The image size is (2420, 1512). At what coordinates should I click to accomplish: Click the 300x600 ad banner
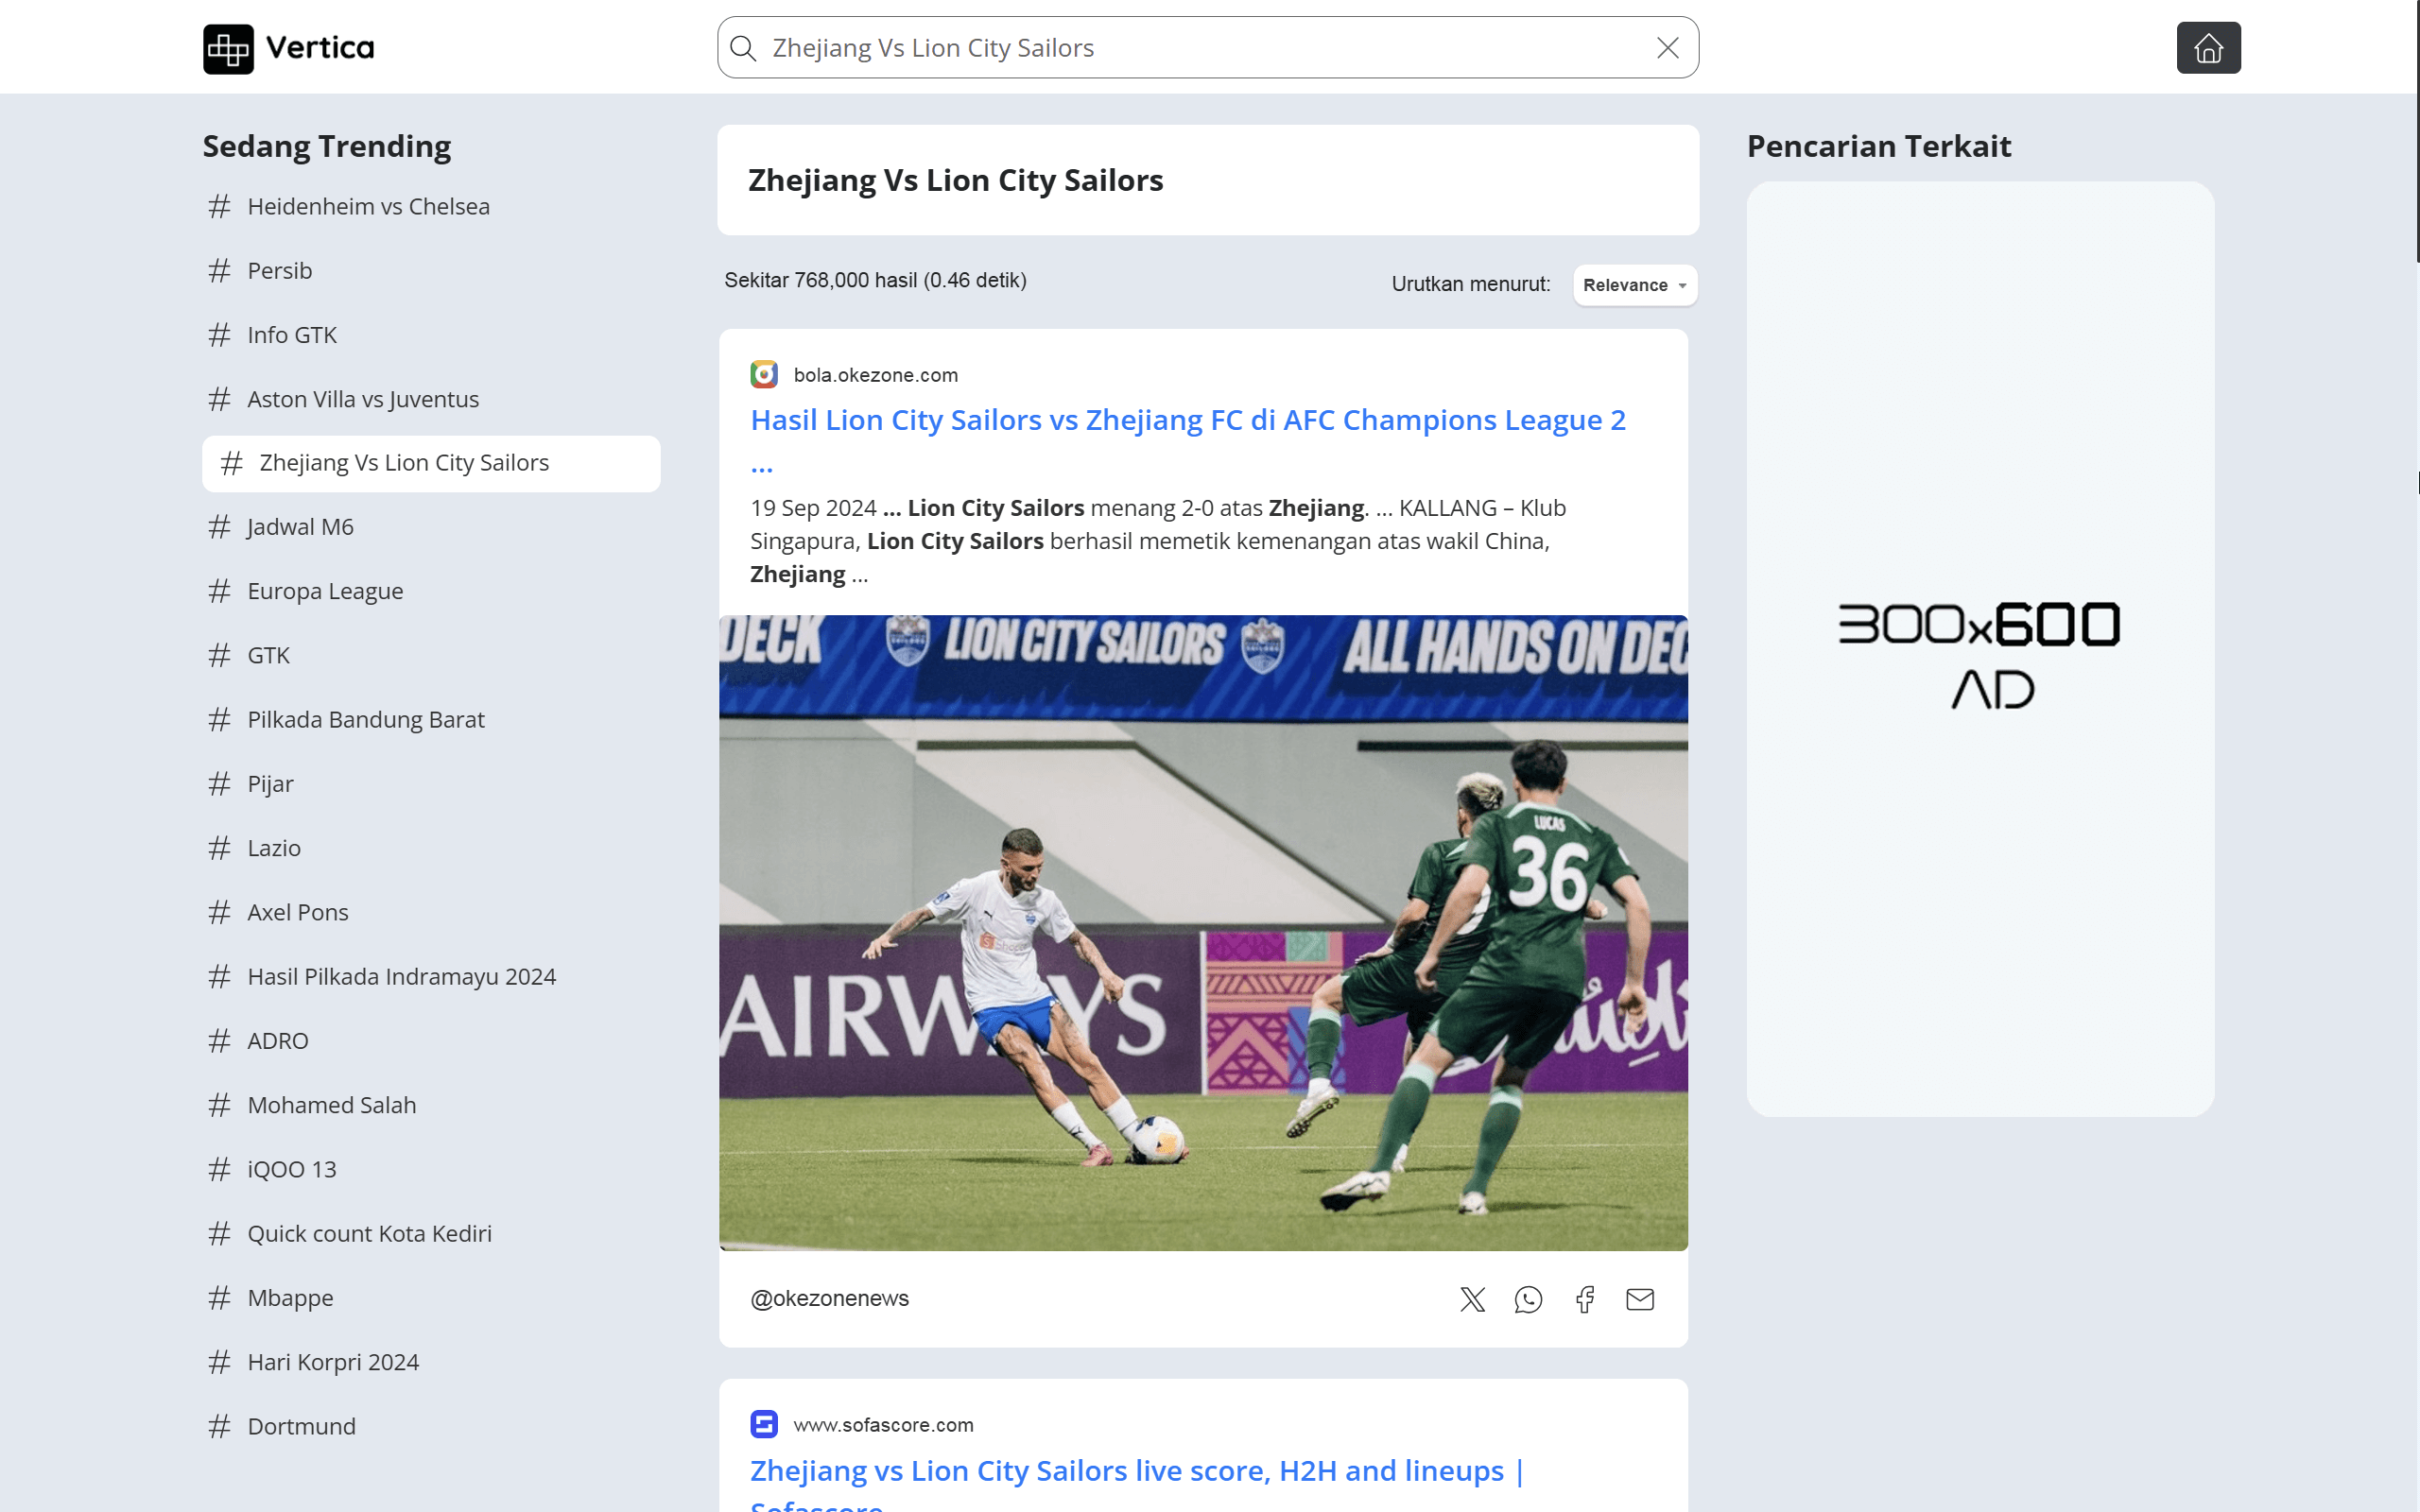[1979, 650]
